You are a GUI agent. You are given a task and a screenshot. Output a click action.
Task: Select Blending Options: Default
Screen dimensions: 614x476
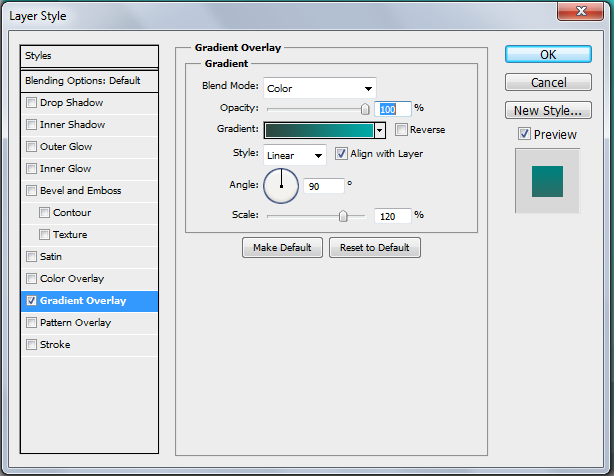[x=90, y=80]
